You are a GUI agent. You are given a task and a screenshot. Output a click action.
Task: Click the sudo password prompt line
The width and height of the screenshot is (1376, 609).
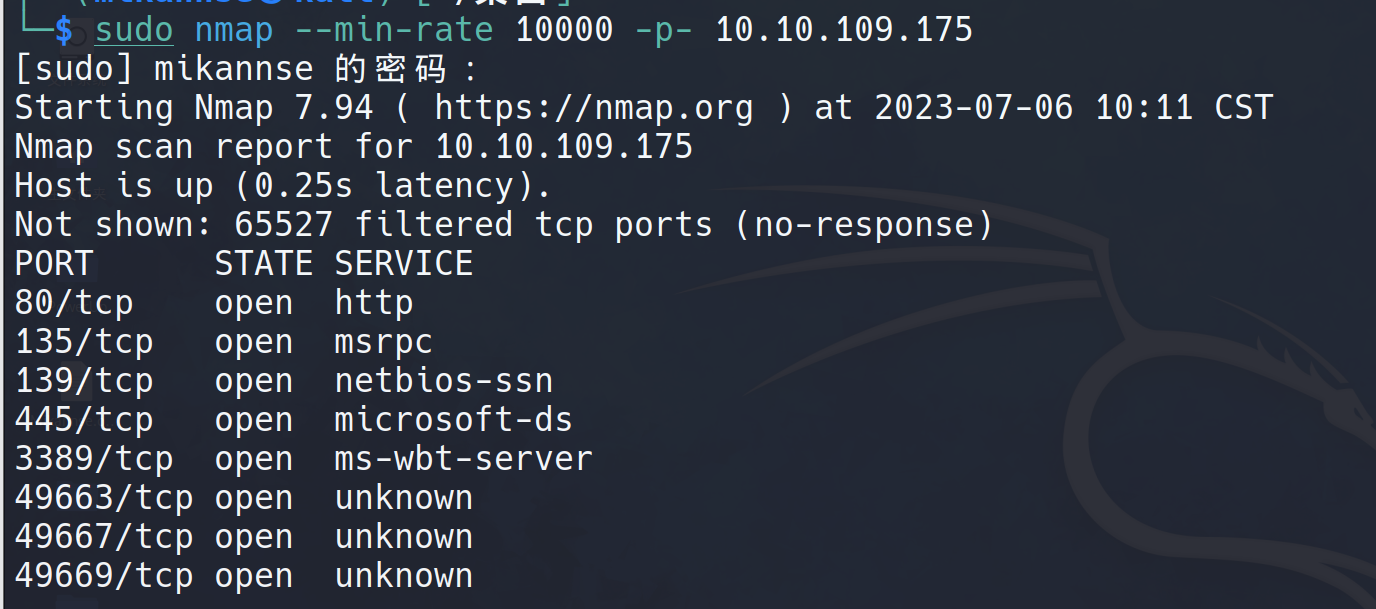click(246, 69)
